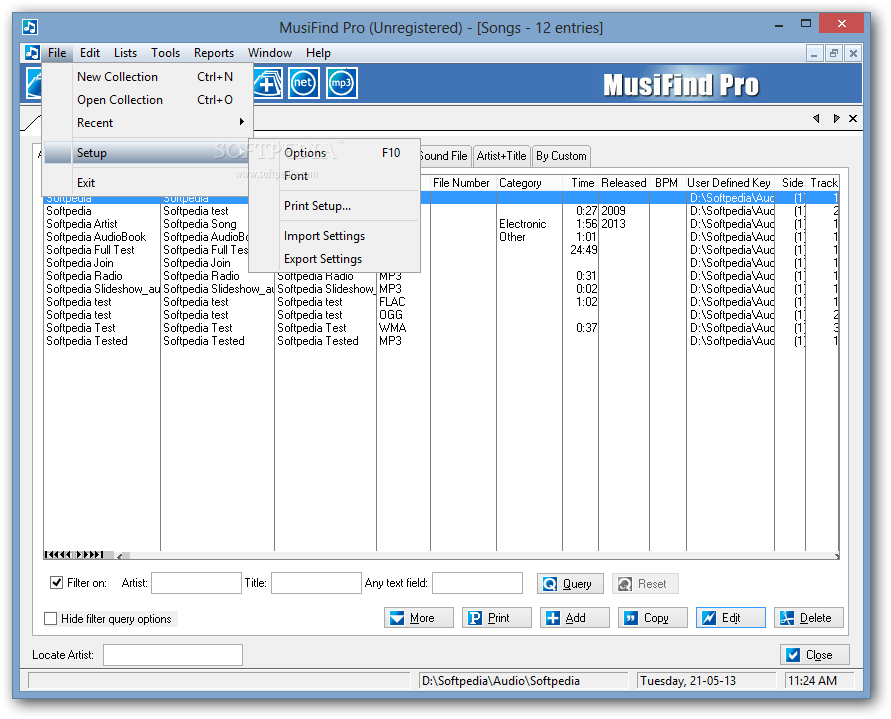Click the next tab arrow in tab strip
Screen dimensions: 891x719
(836, 118)
